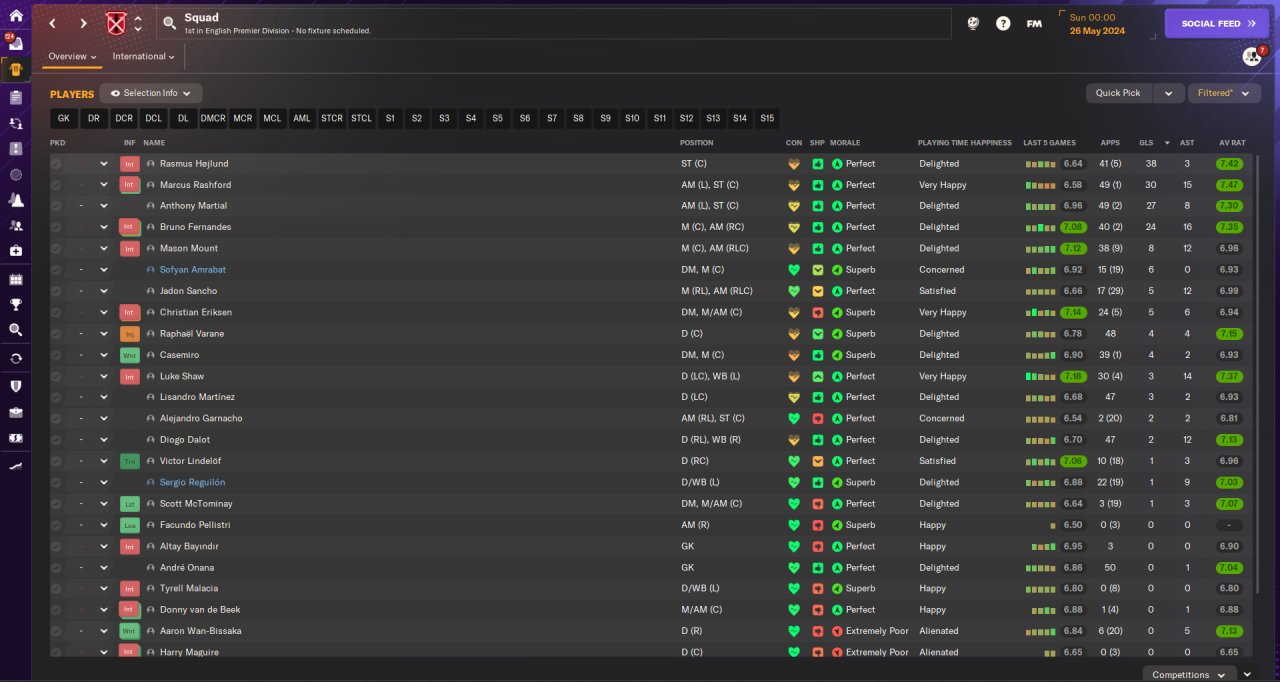Click Victor Lindelöf's Trn status badge

[129, 461]
